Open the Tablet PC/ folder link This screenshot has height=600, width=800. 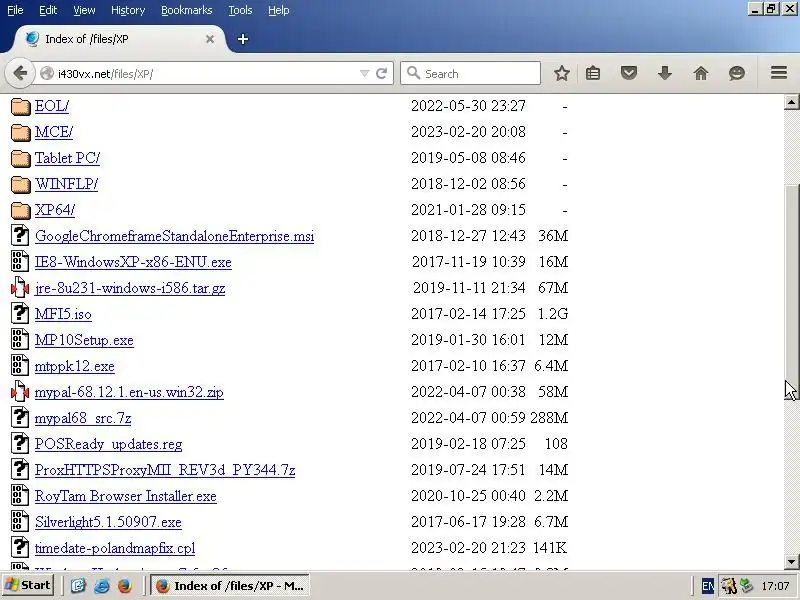click(67, 158)
